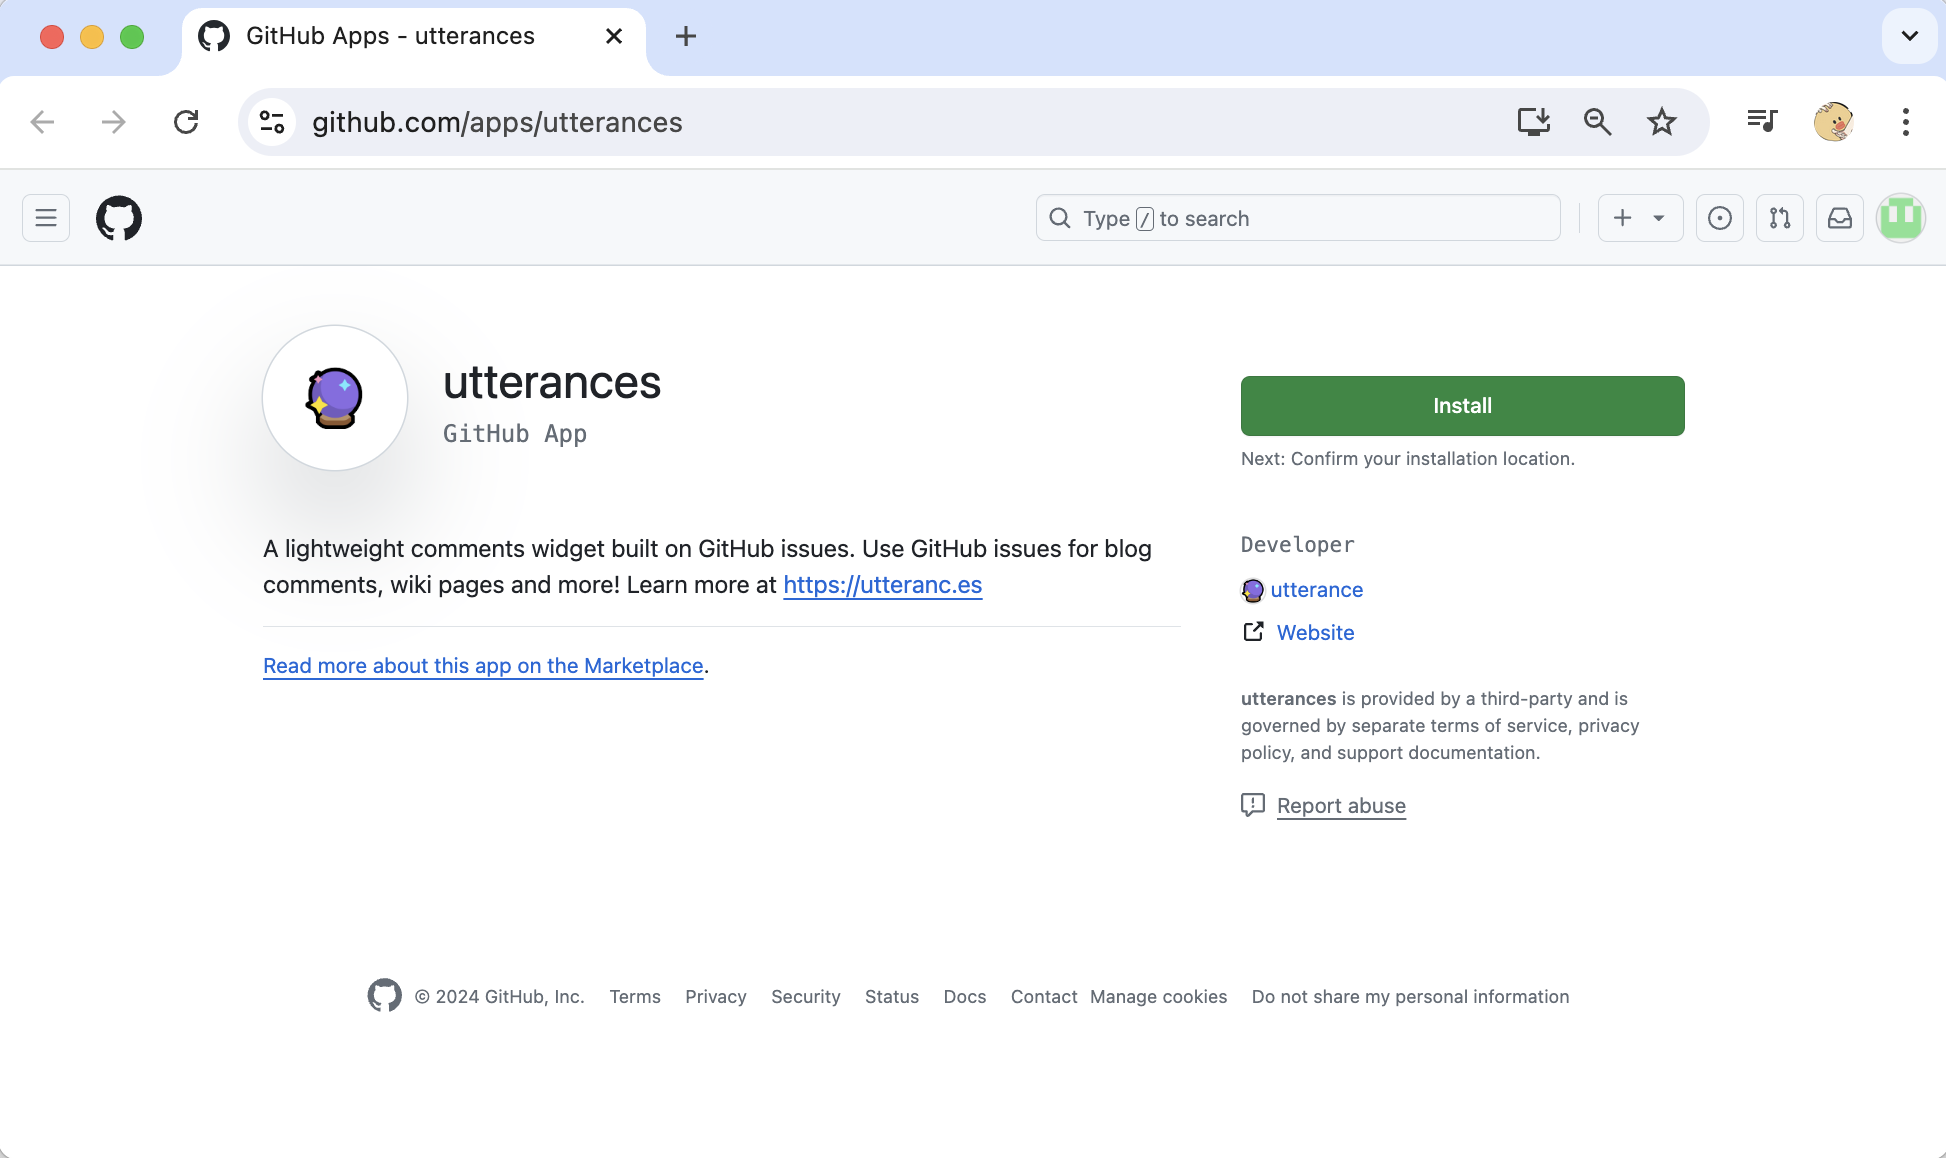Open the Docs footer link
This screenshot has height=1158, width=1946.
965,997
